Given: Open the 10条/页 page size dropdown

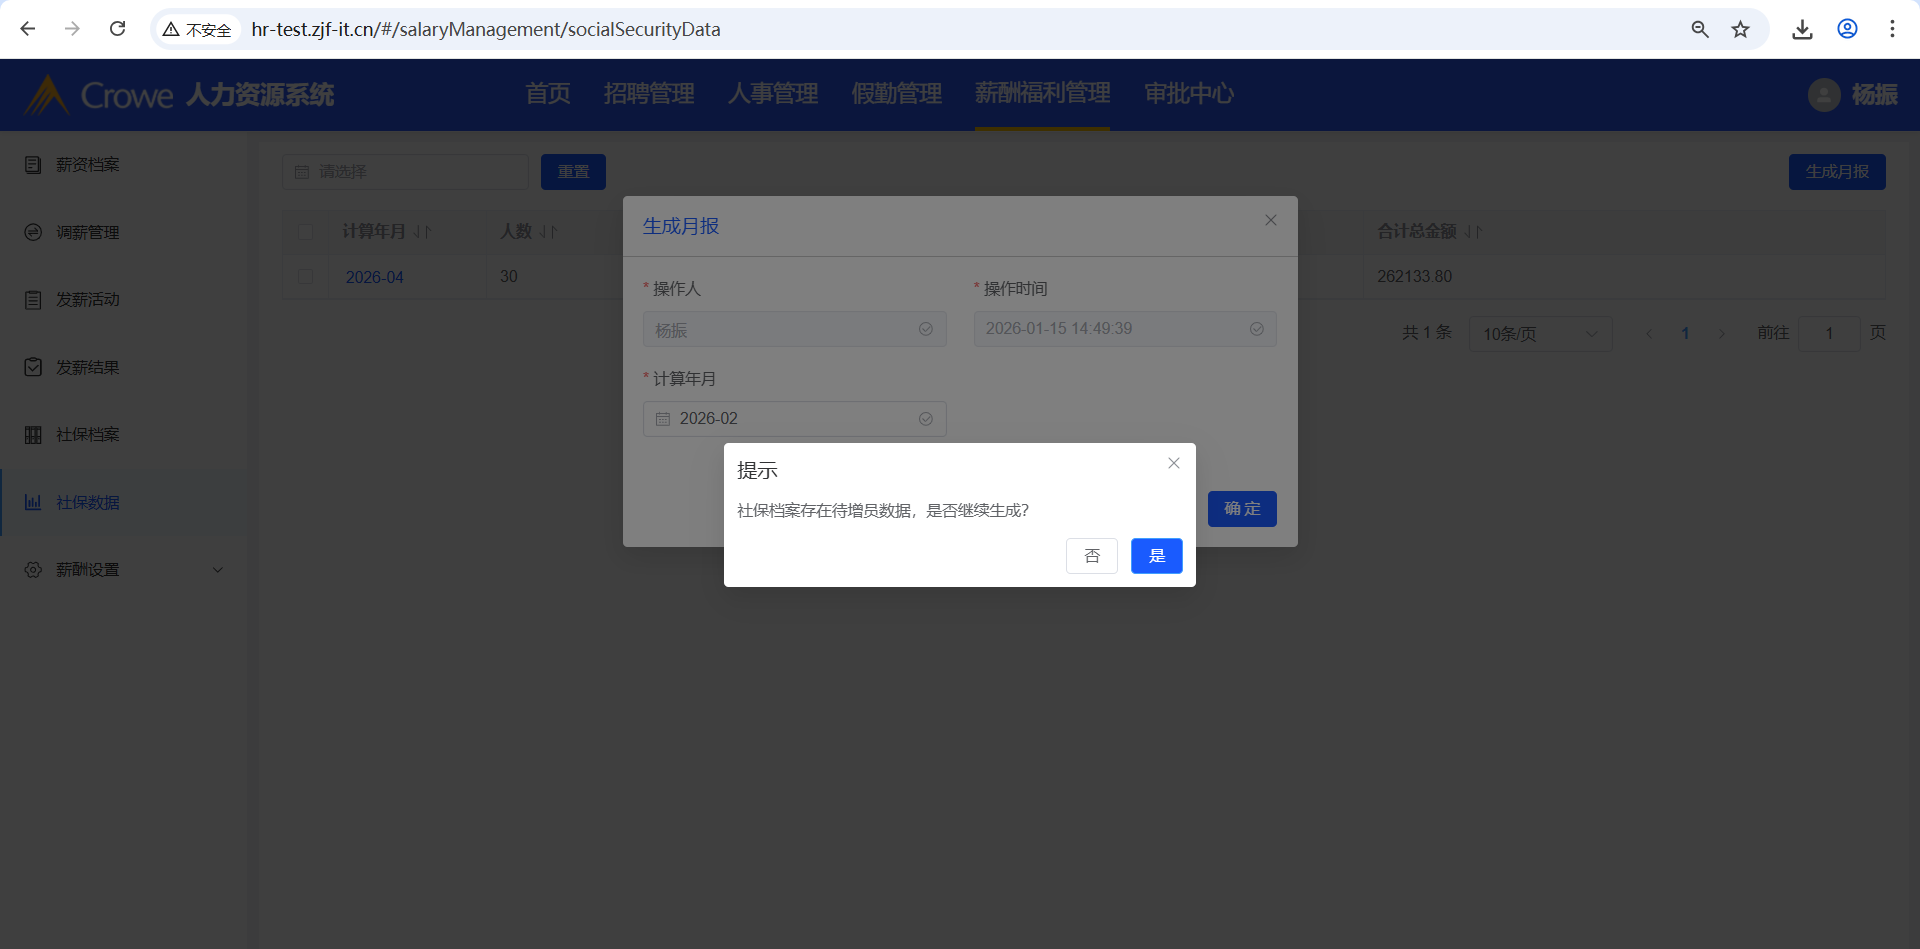Looking at the screenshot, I should point(1540,334).
